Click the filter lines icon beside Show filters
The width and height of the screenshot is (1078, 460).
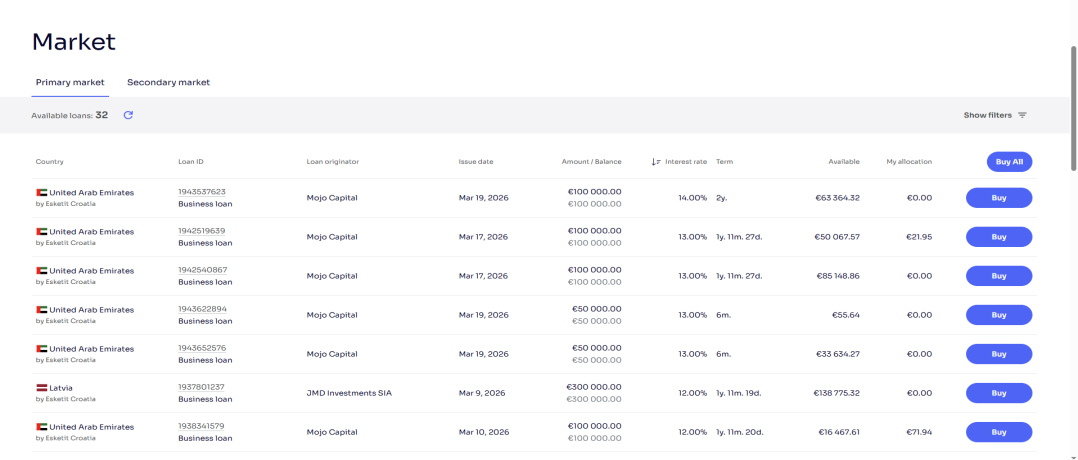pos(1022,115)
